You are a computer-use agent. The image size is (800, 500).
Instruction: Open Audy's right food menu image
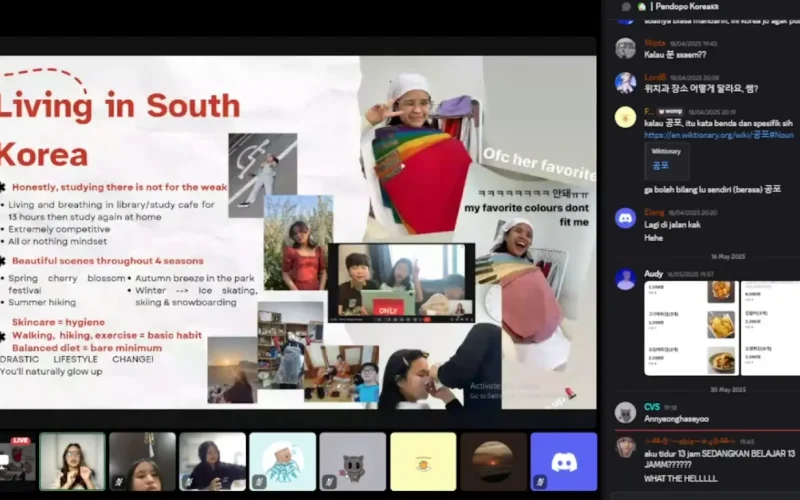coord(769,327)
